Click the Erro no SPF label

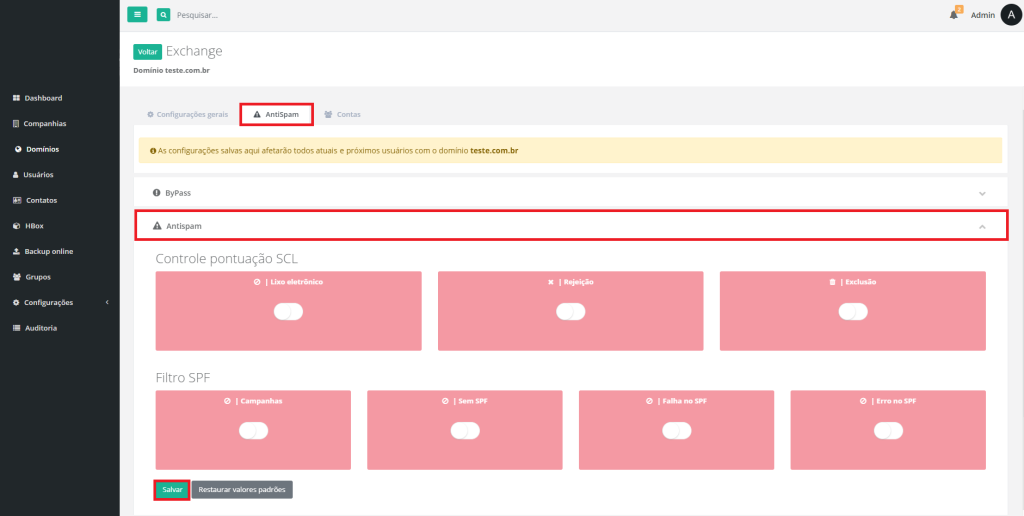[x=895, y=401]
